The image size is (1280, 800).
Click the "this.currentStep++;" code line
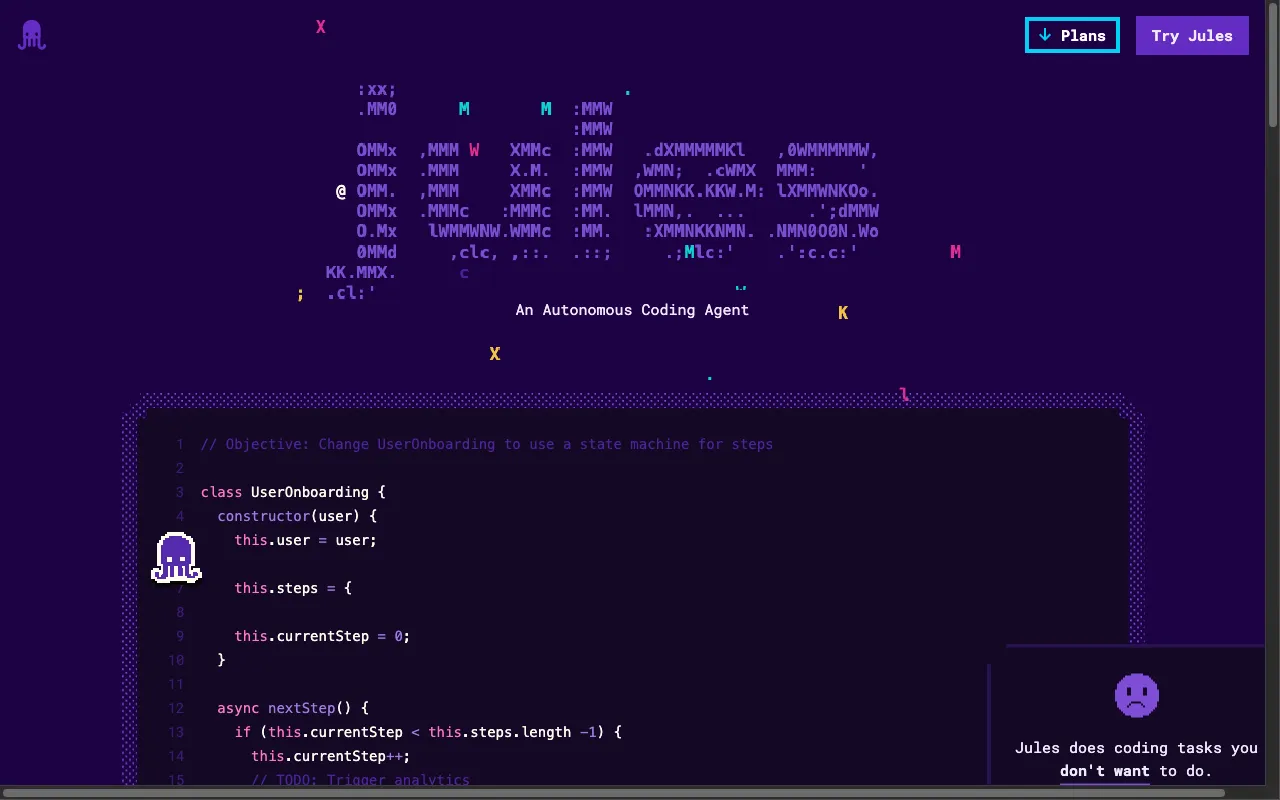coord(331,756)
